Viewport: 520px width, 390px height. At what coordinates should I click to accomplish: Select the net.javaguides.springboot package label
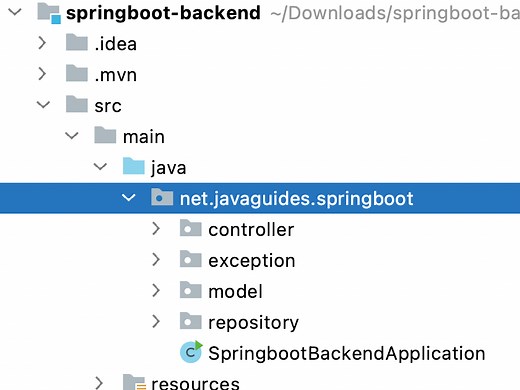(296, 199)
